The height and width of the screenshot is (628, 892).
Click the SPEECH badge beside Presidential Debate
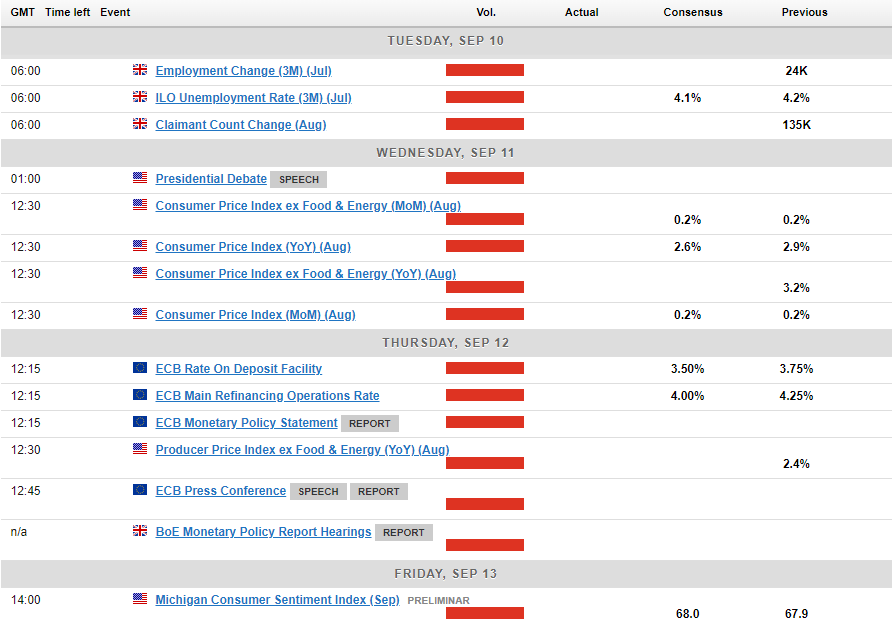[298, 180]
